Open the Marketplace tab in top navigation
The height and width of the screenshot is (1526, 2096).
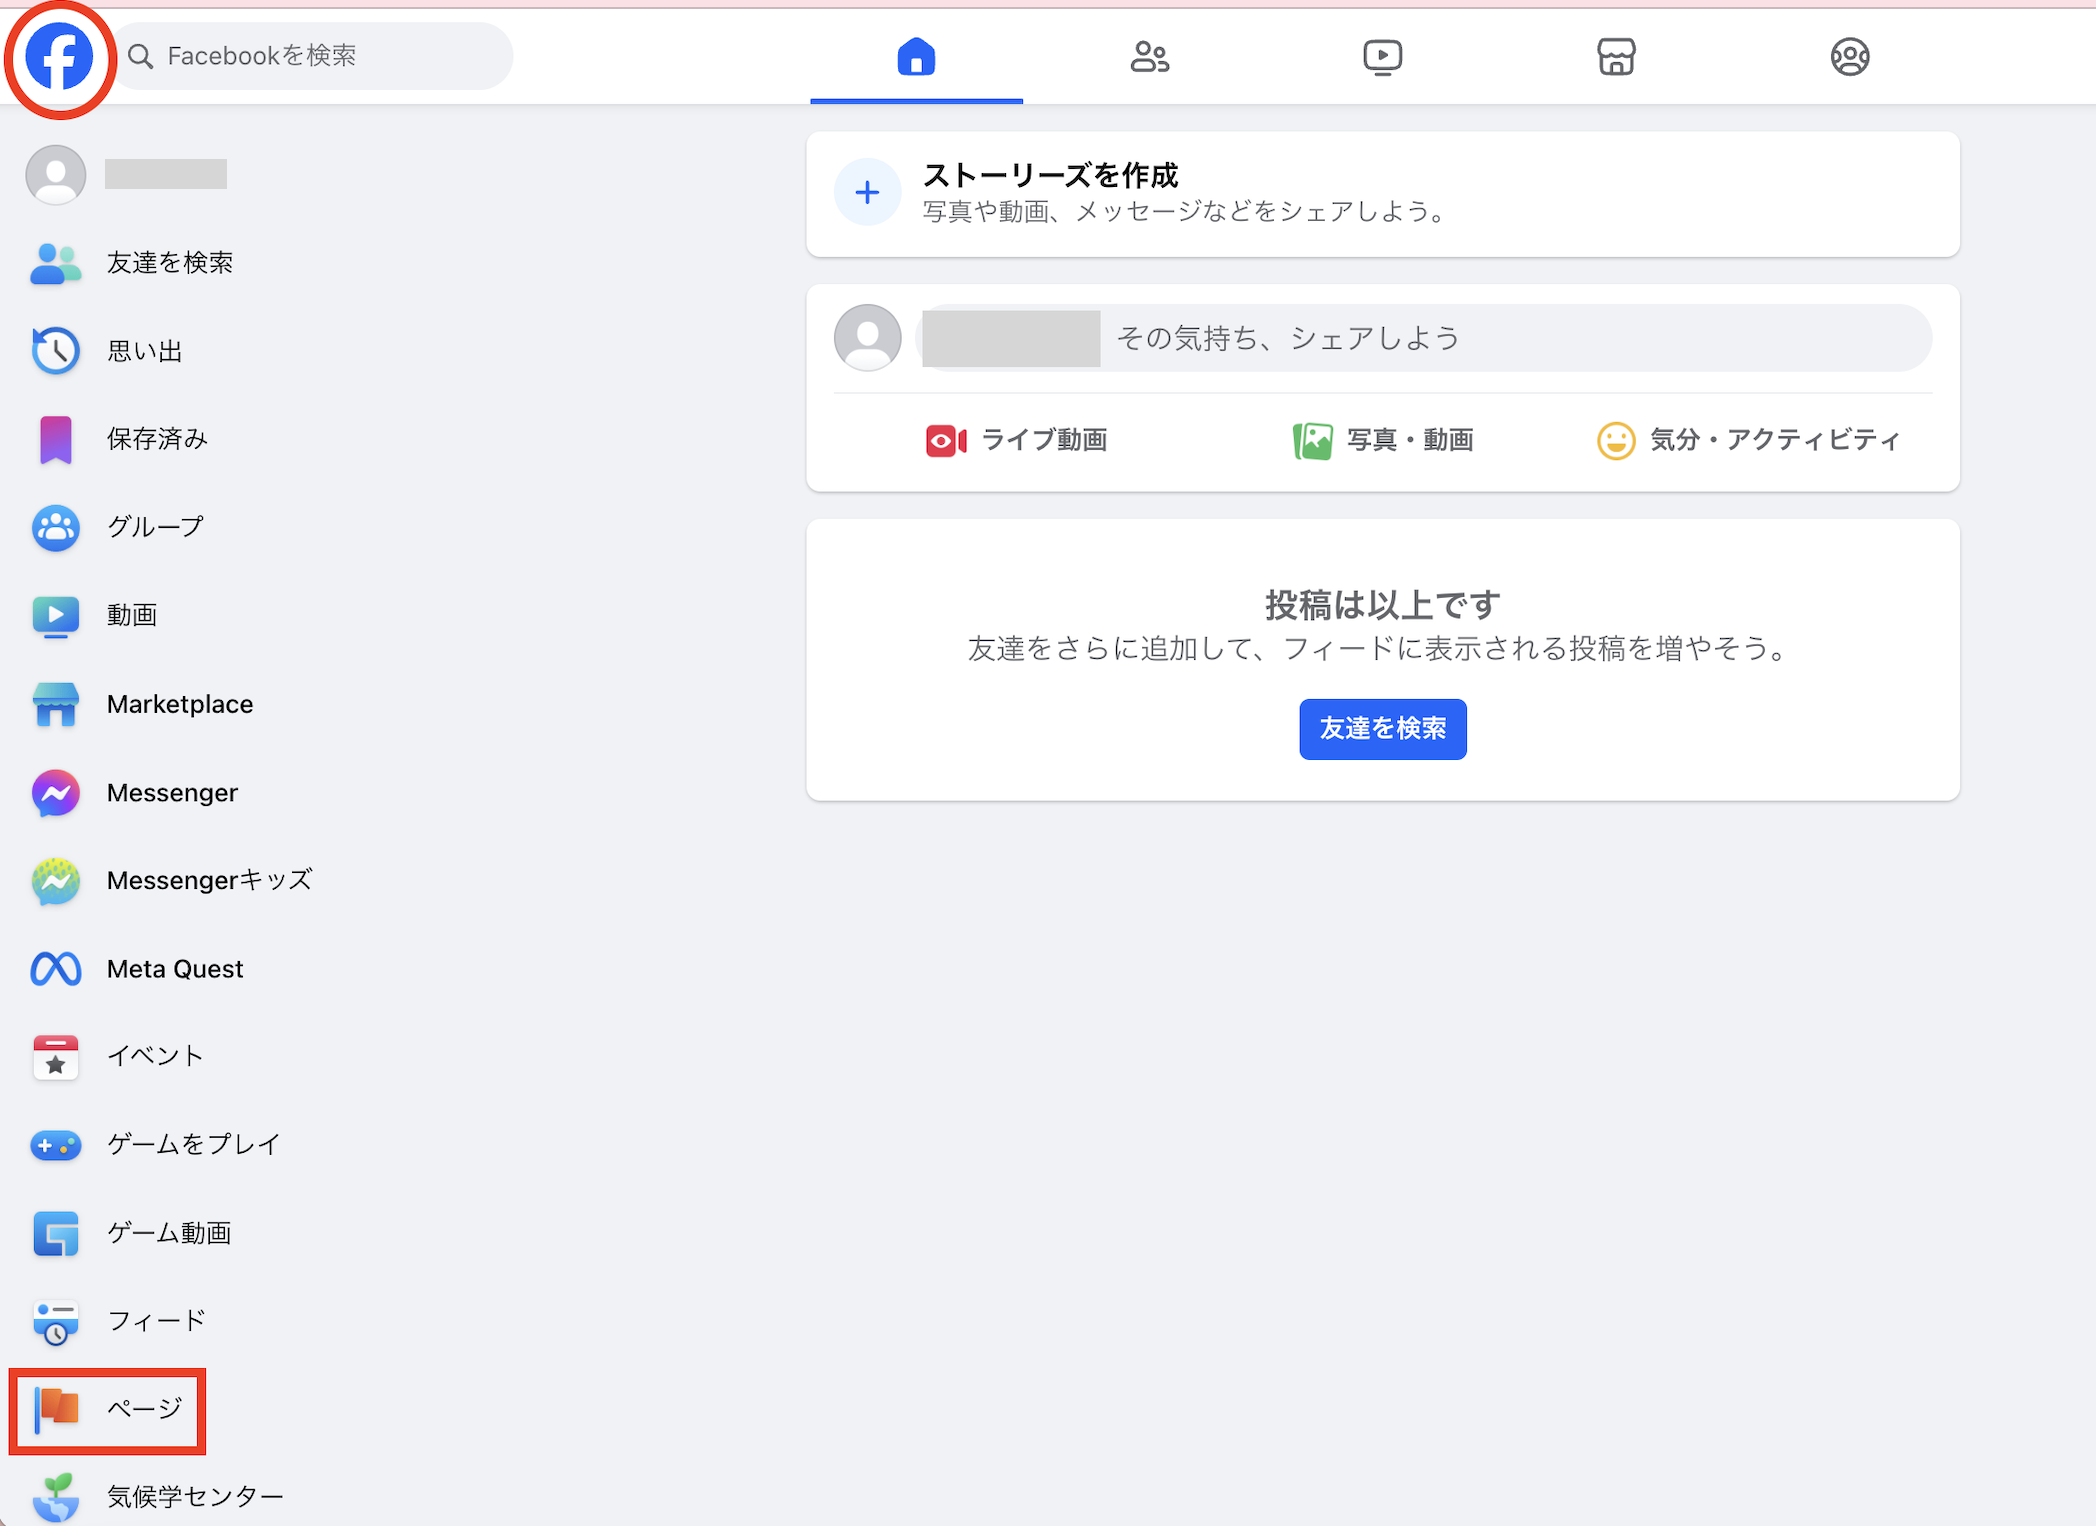coord(1616,56)
